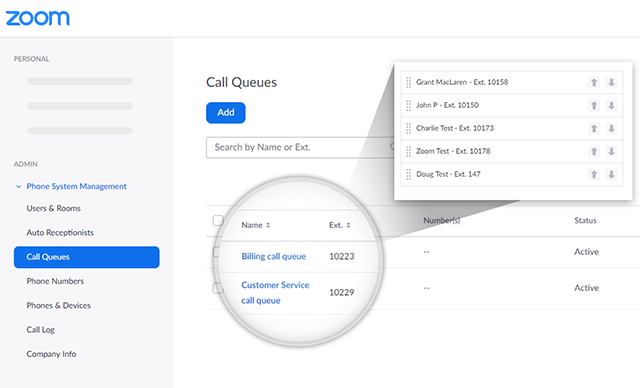Viewport: 640px width, 388px height.
Task: Click Zoom Test down arrow
Action: coord(611,151)
